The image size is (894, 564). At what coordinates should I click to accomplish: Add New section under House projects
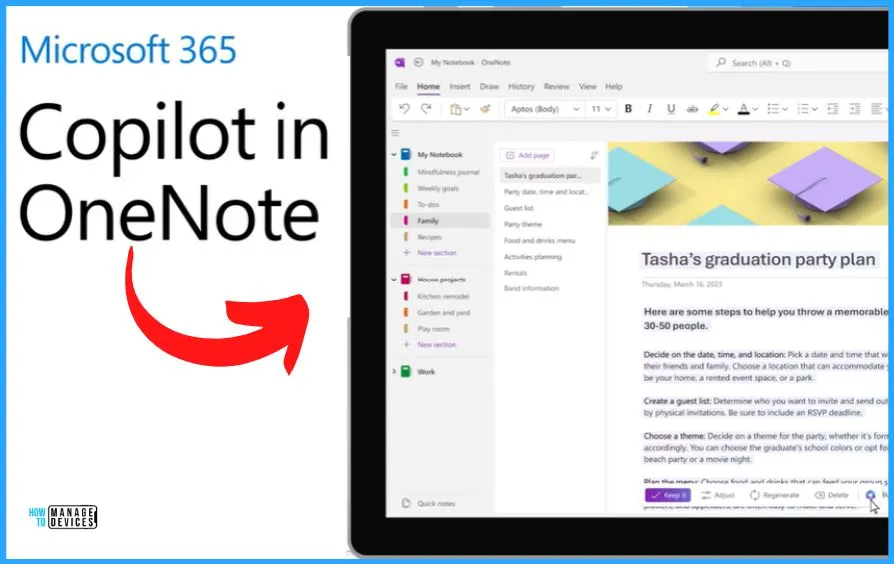[x=437, y=344]
